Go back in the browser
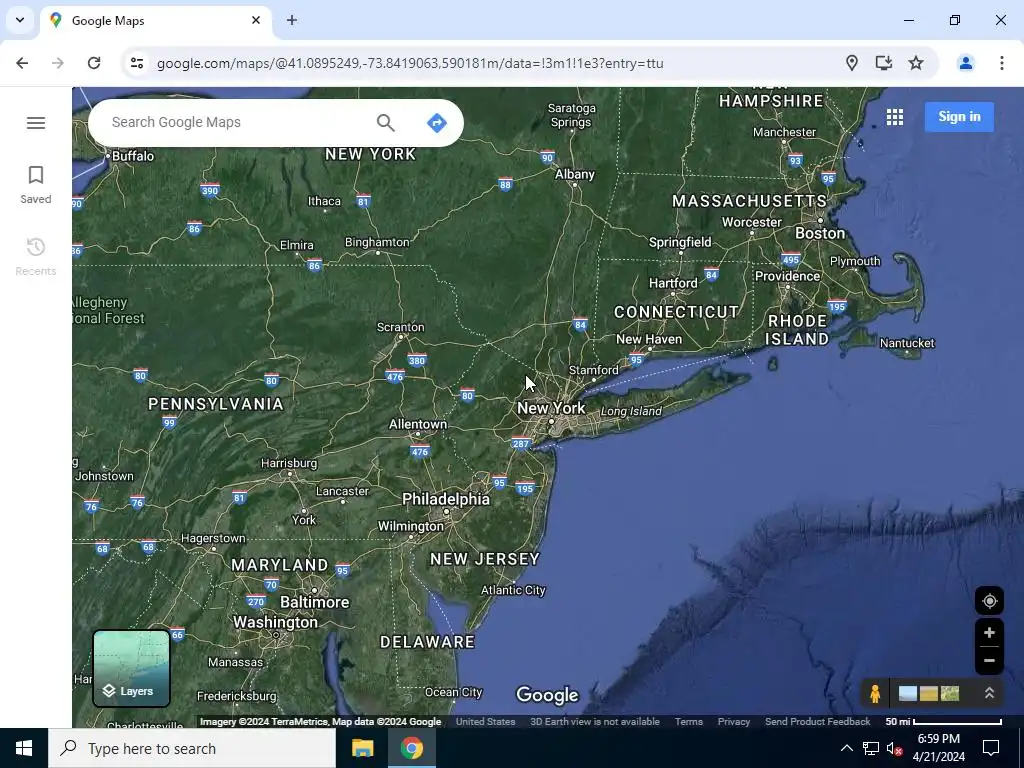 click(22, 63)
